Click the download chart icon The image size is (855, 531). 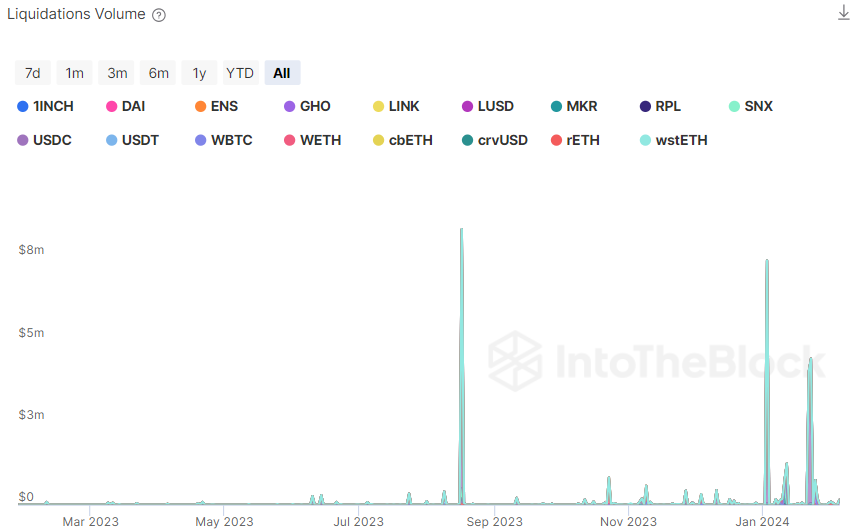843,13
